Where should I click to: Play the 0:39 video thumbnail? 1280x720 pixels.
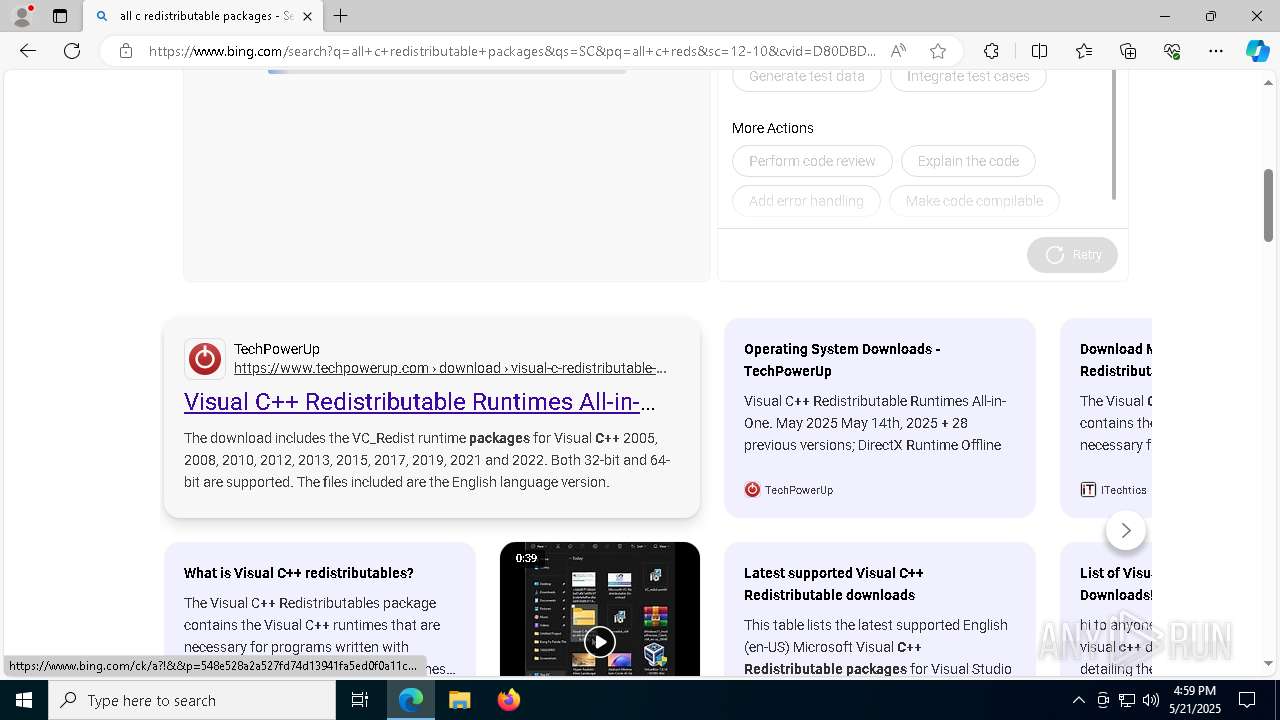point(600,641)
